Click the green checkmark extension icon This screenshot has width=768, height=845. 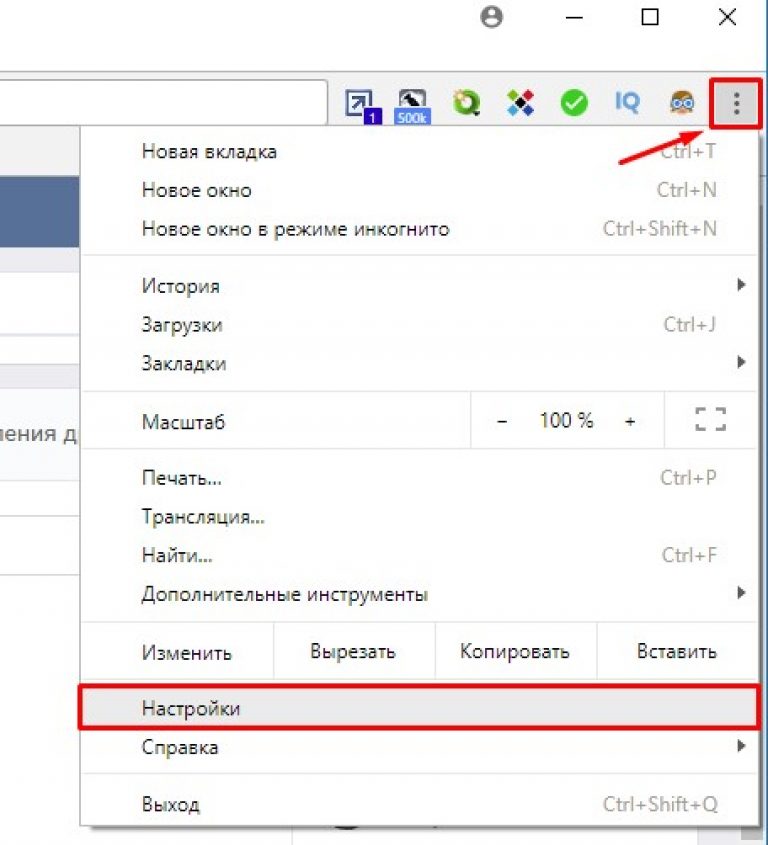[574, 102]
